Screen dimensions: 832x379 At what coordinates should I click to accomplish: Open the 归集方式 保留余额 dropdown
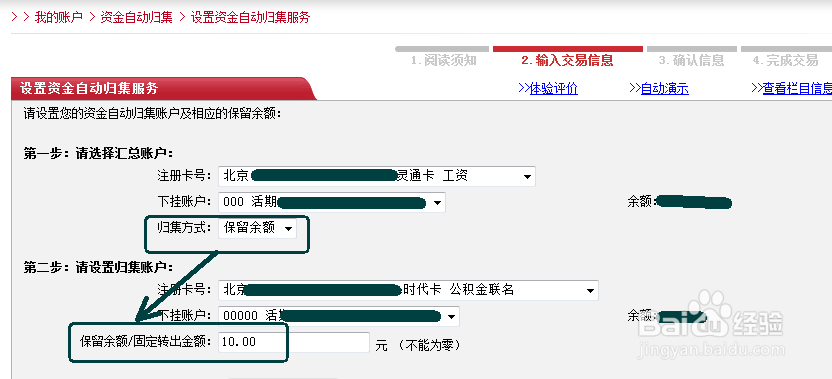coord(257,228)
